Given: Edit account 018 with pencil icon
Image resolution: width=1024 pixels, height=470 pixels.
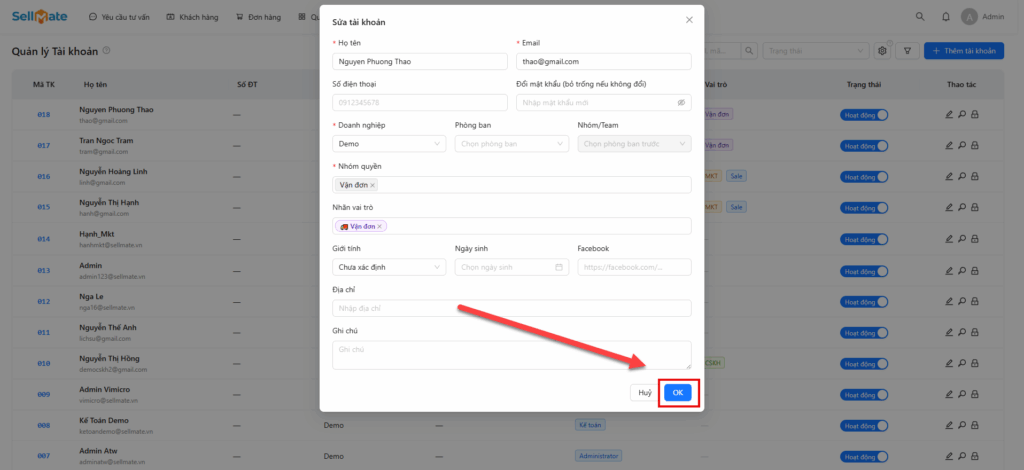Looking at the screenshot, I should (949, 115).
